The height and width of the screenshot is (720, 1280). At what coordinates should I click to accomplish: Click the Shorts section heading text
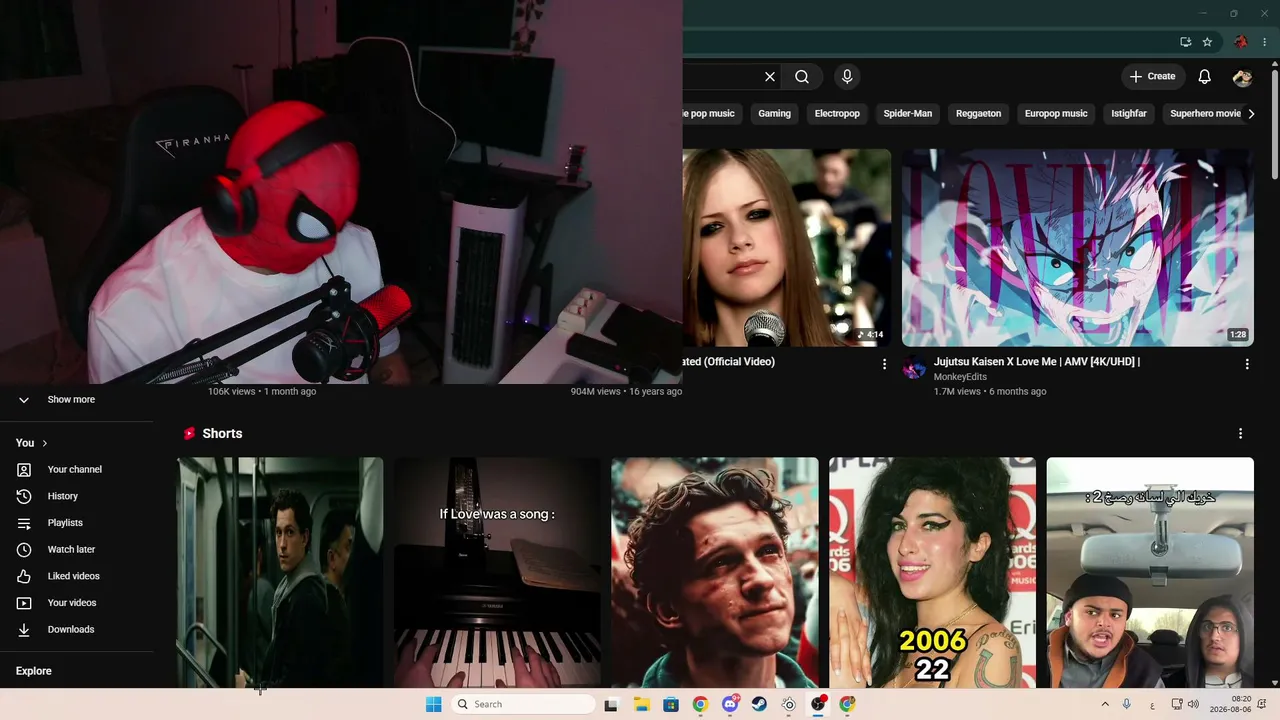pos(222,434)
